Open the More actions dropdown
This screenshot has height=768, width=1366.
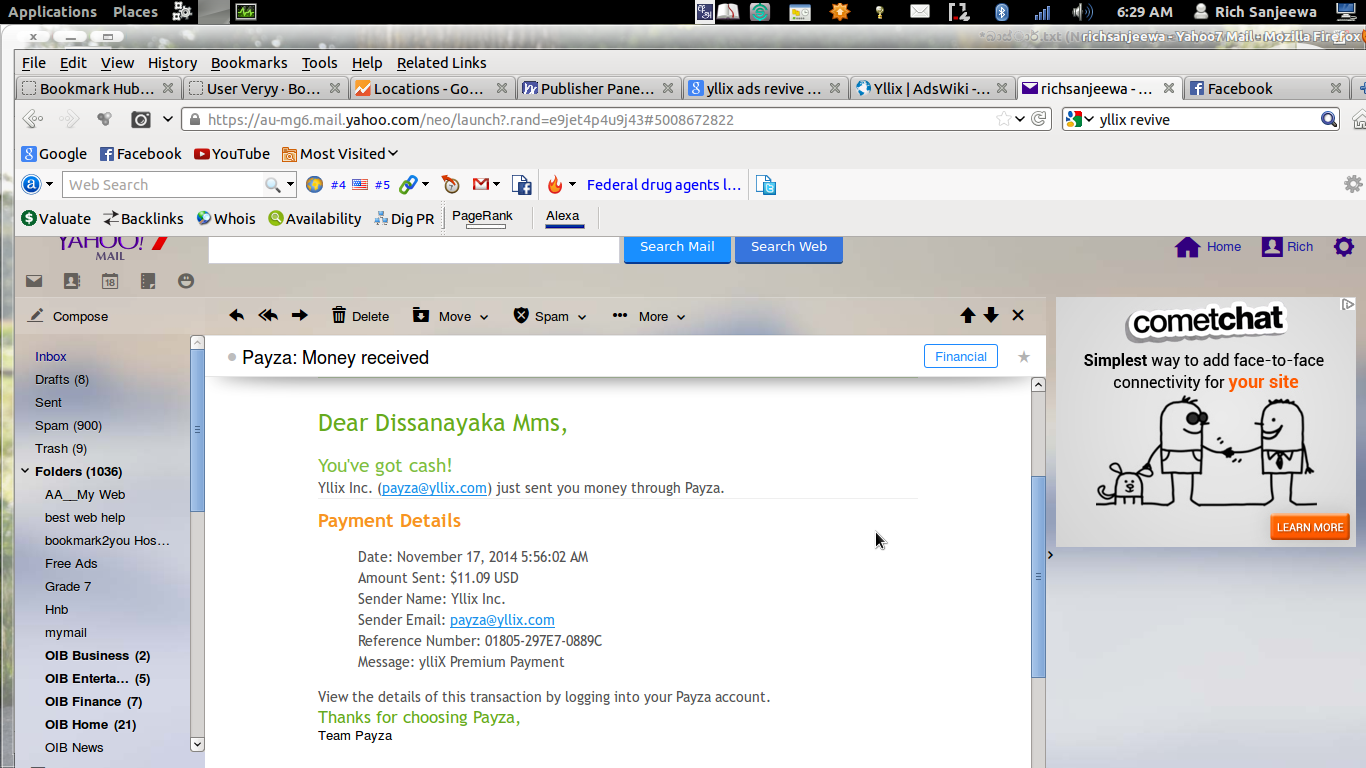click(x=649, y=316)
